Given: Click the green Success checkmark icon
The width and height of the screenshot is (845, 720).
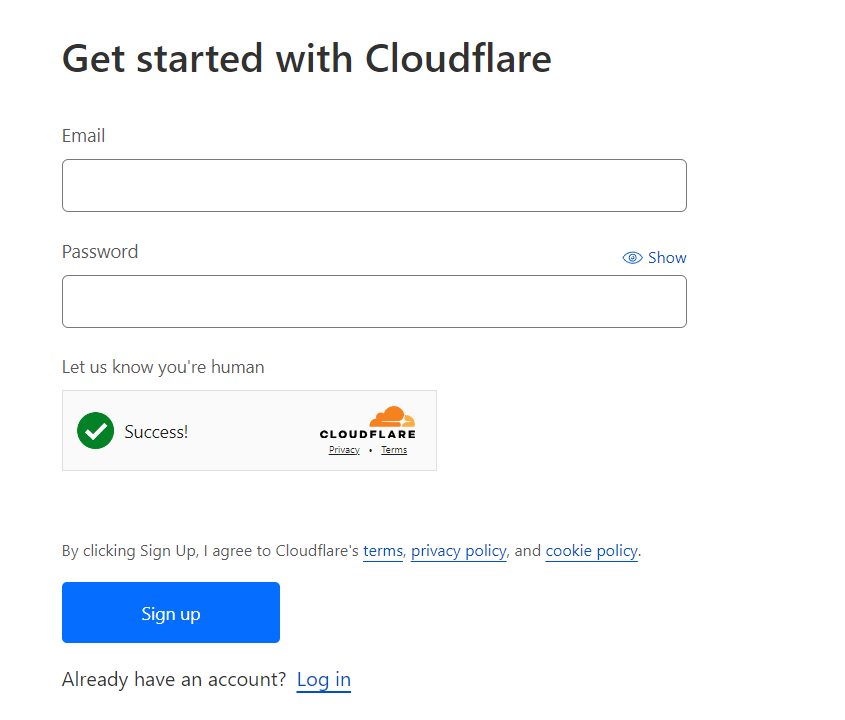Looking at the screenshot, I should pyautogui.click(x=95, y=431).
